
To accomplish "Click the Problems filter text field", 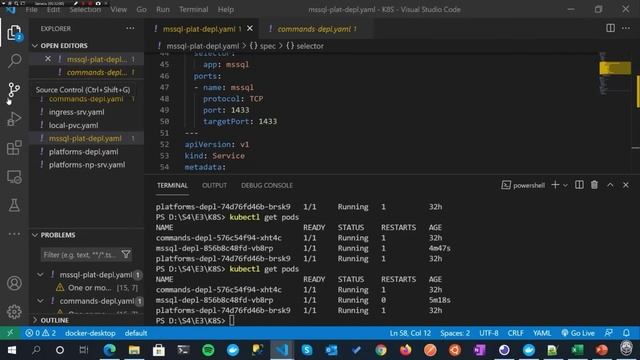I will [x=80, y=255].
